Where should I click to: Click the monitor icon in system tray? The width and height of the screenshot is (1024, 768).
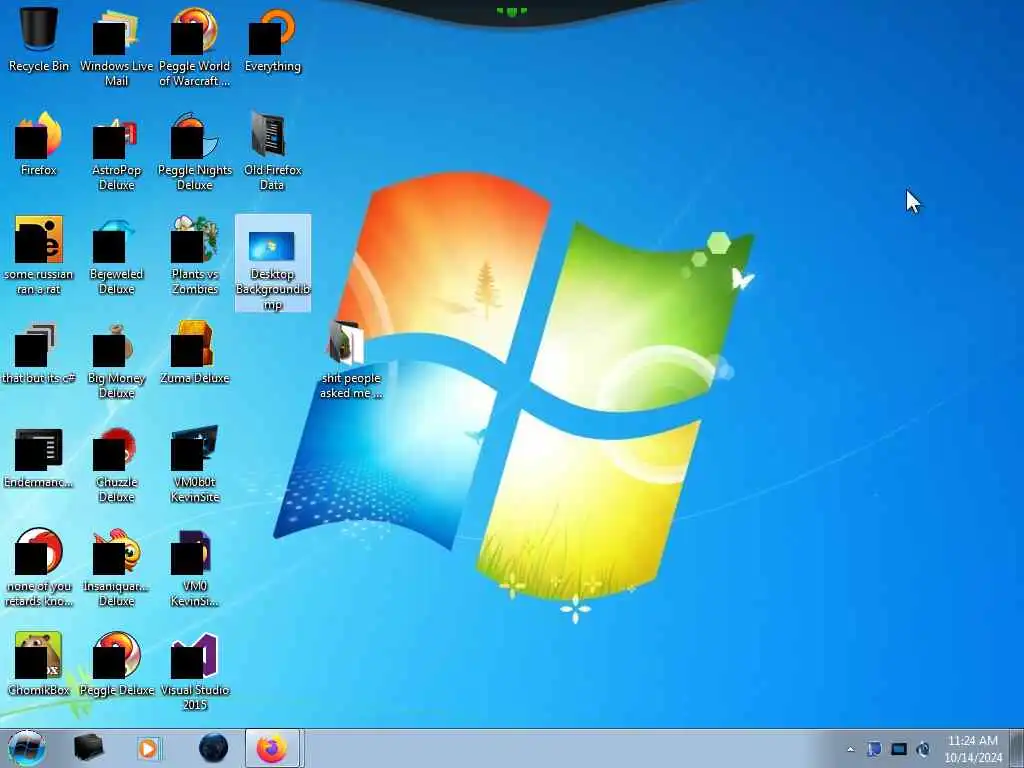coord(899,749)
